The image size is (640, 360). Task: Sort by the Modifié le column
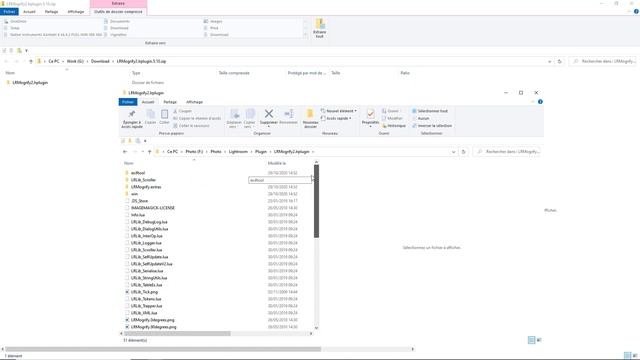(x=277, y=163)
